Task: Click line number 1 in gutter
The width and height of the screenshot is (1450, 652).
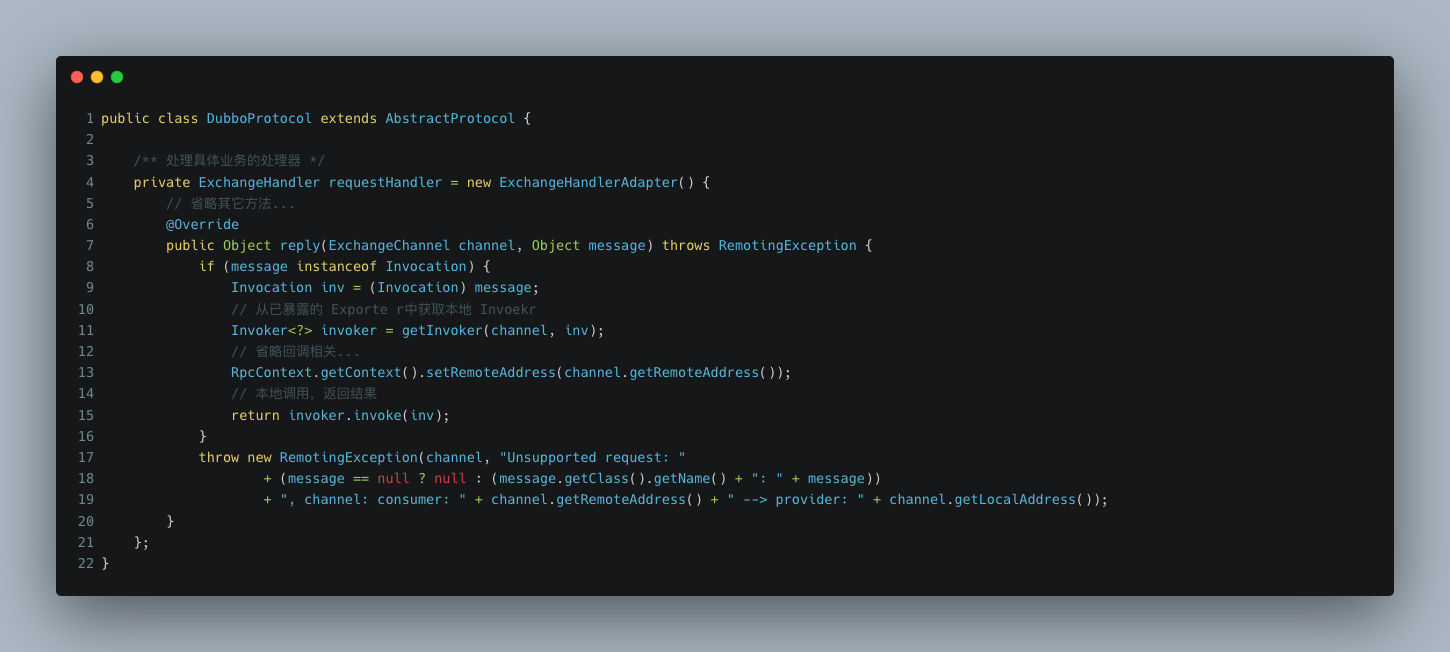Action: coord(90,118)
